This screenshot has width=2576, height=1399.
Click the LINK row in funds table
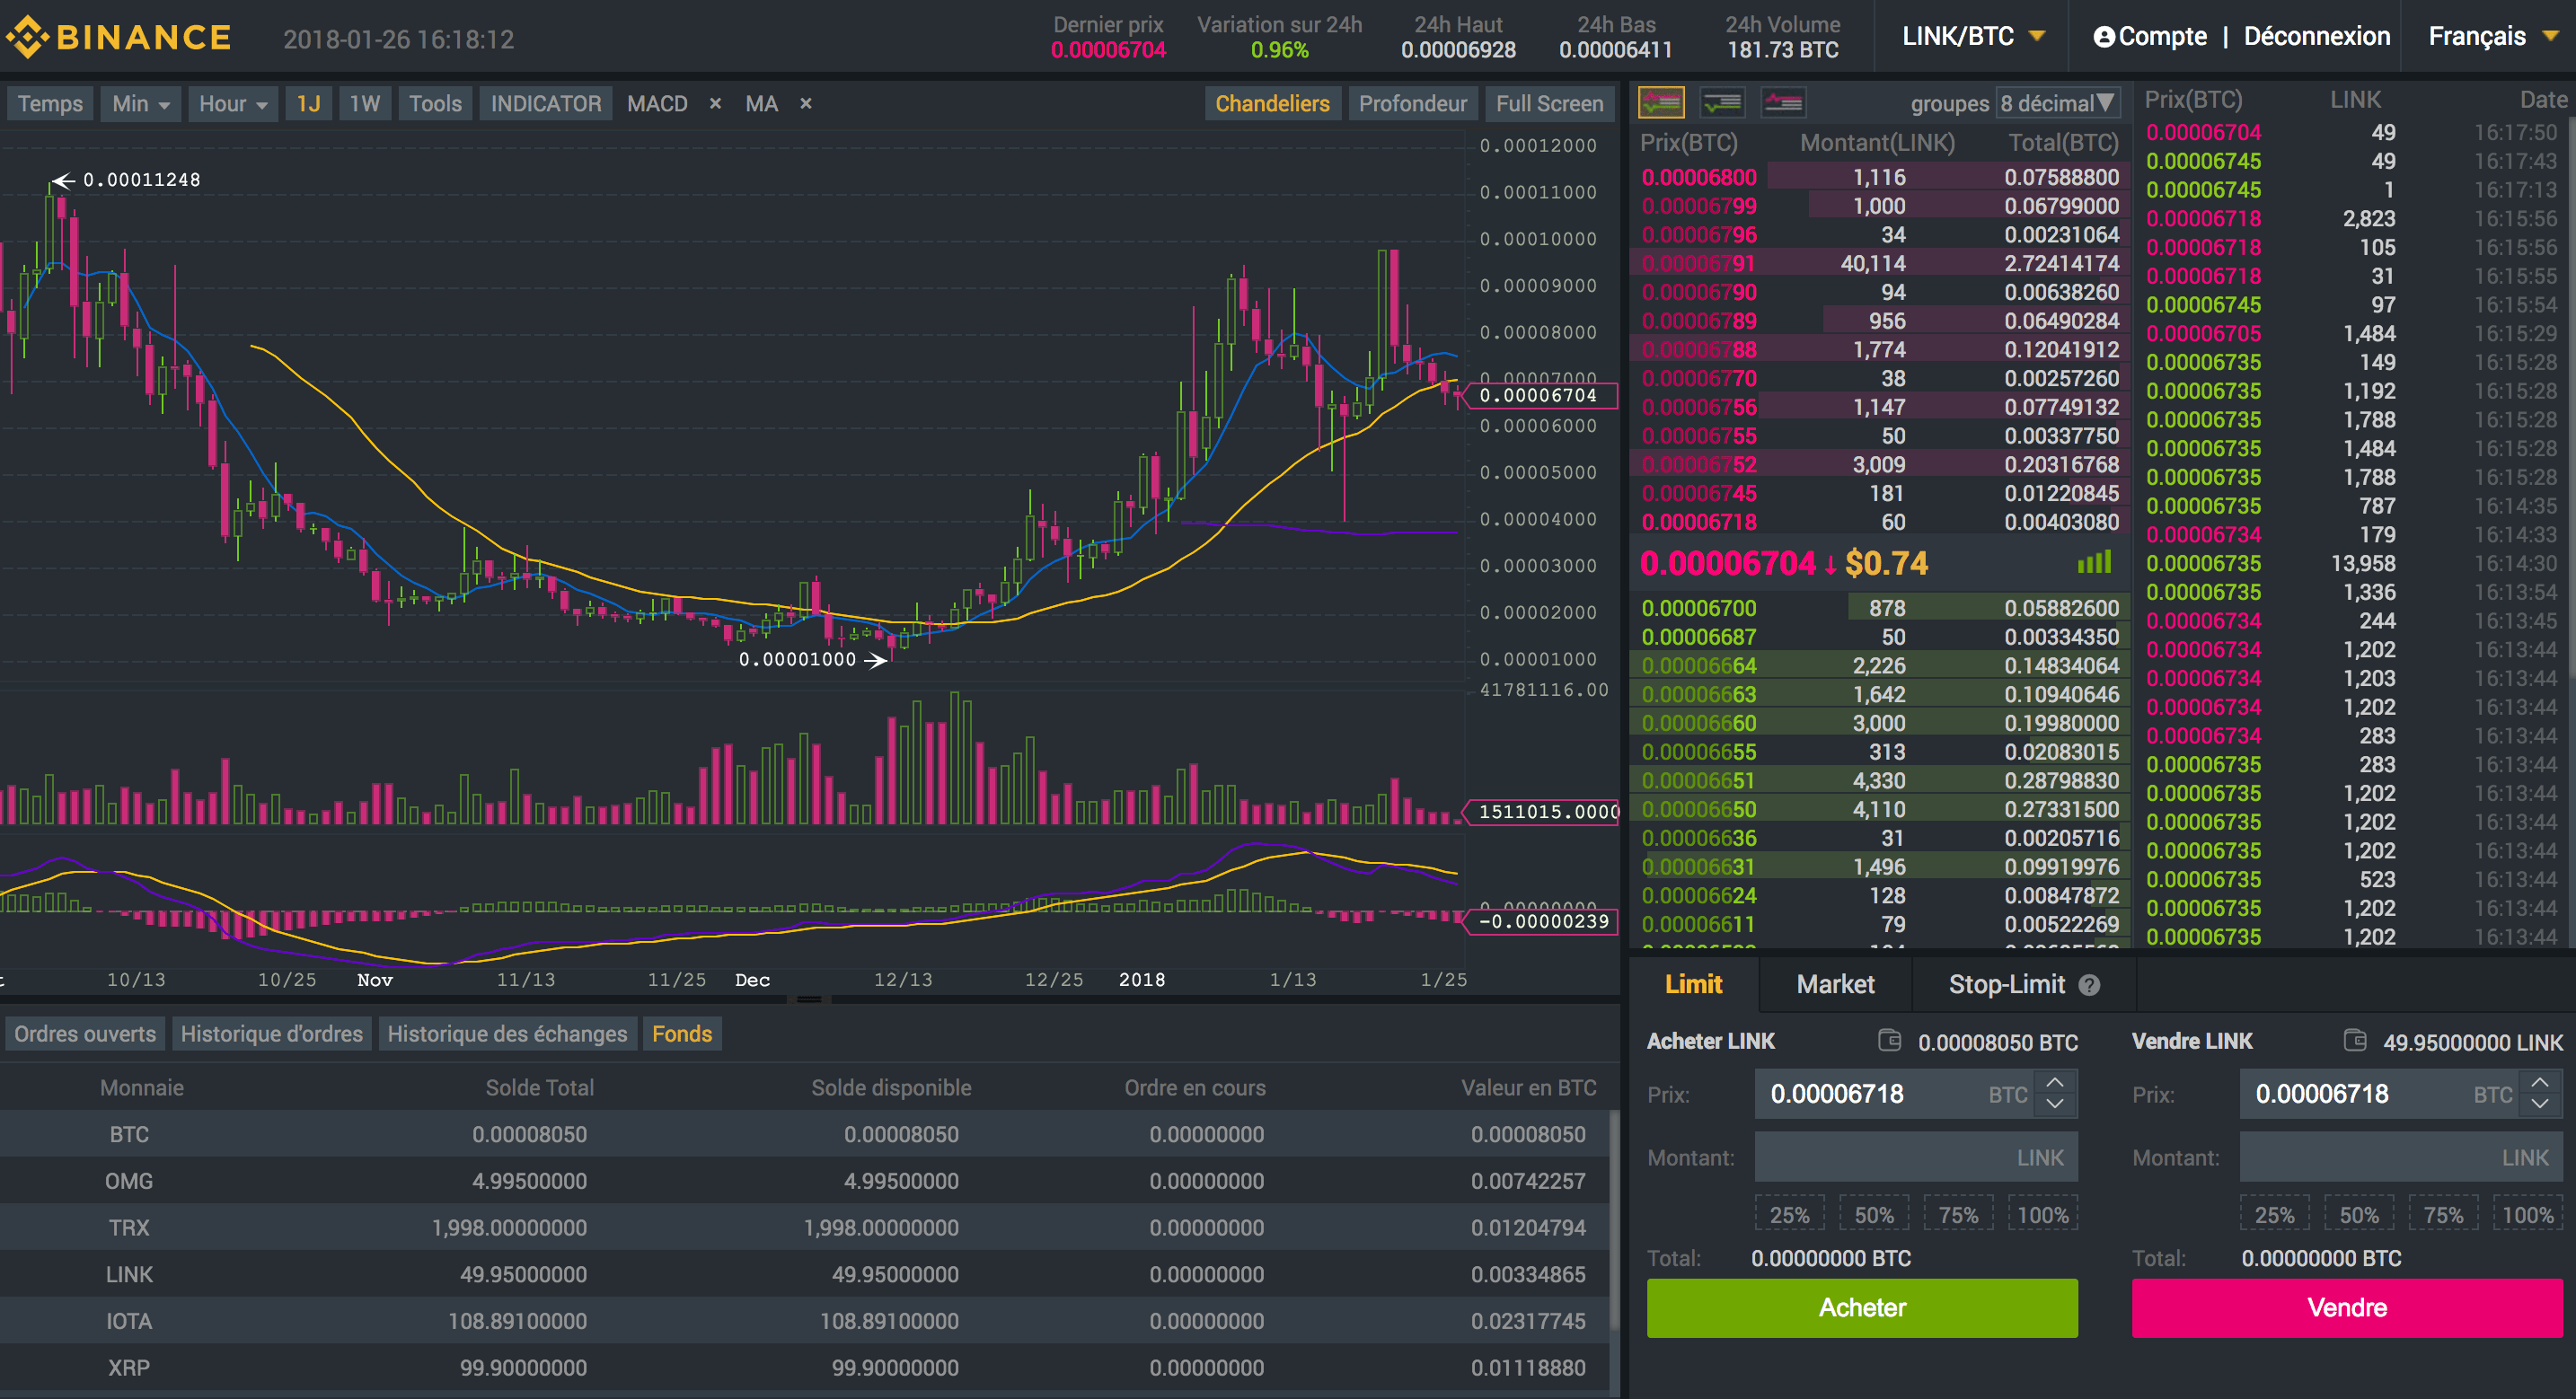[x=803, y=1274]
